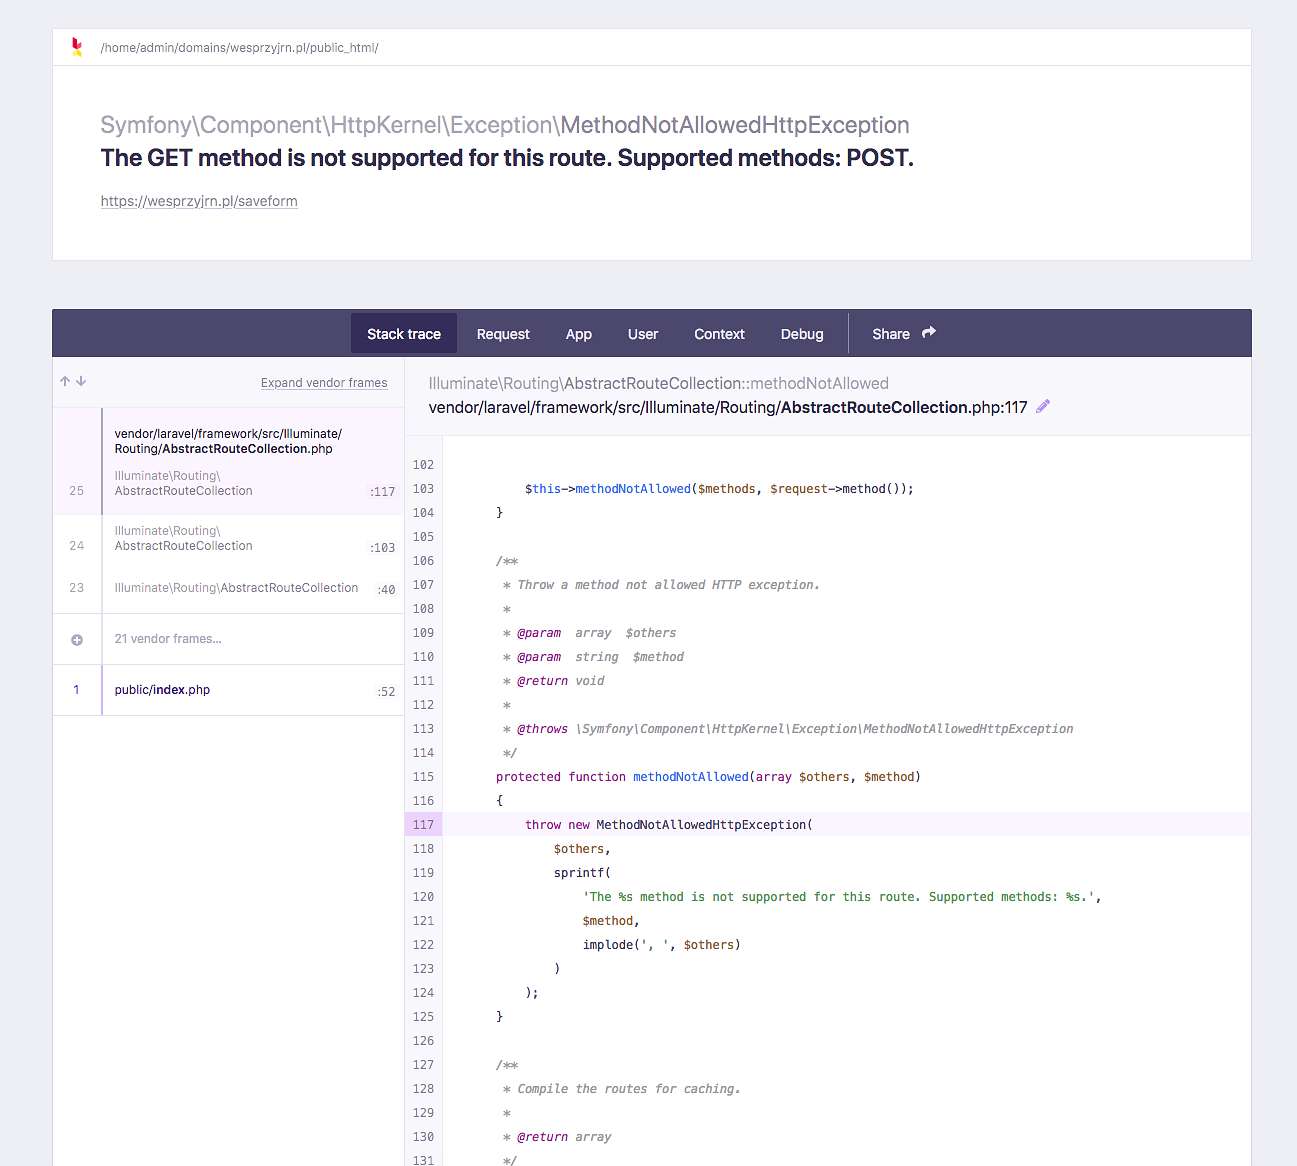Open the wesprzyjrn.pl/saveform URL link

199,201
